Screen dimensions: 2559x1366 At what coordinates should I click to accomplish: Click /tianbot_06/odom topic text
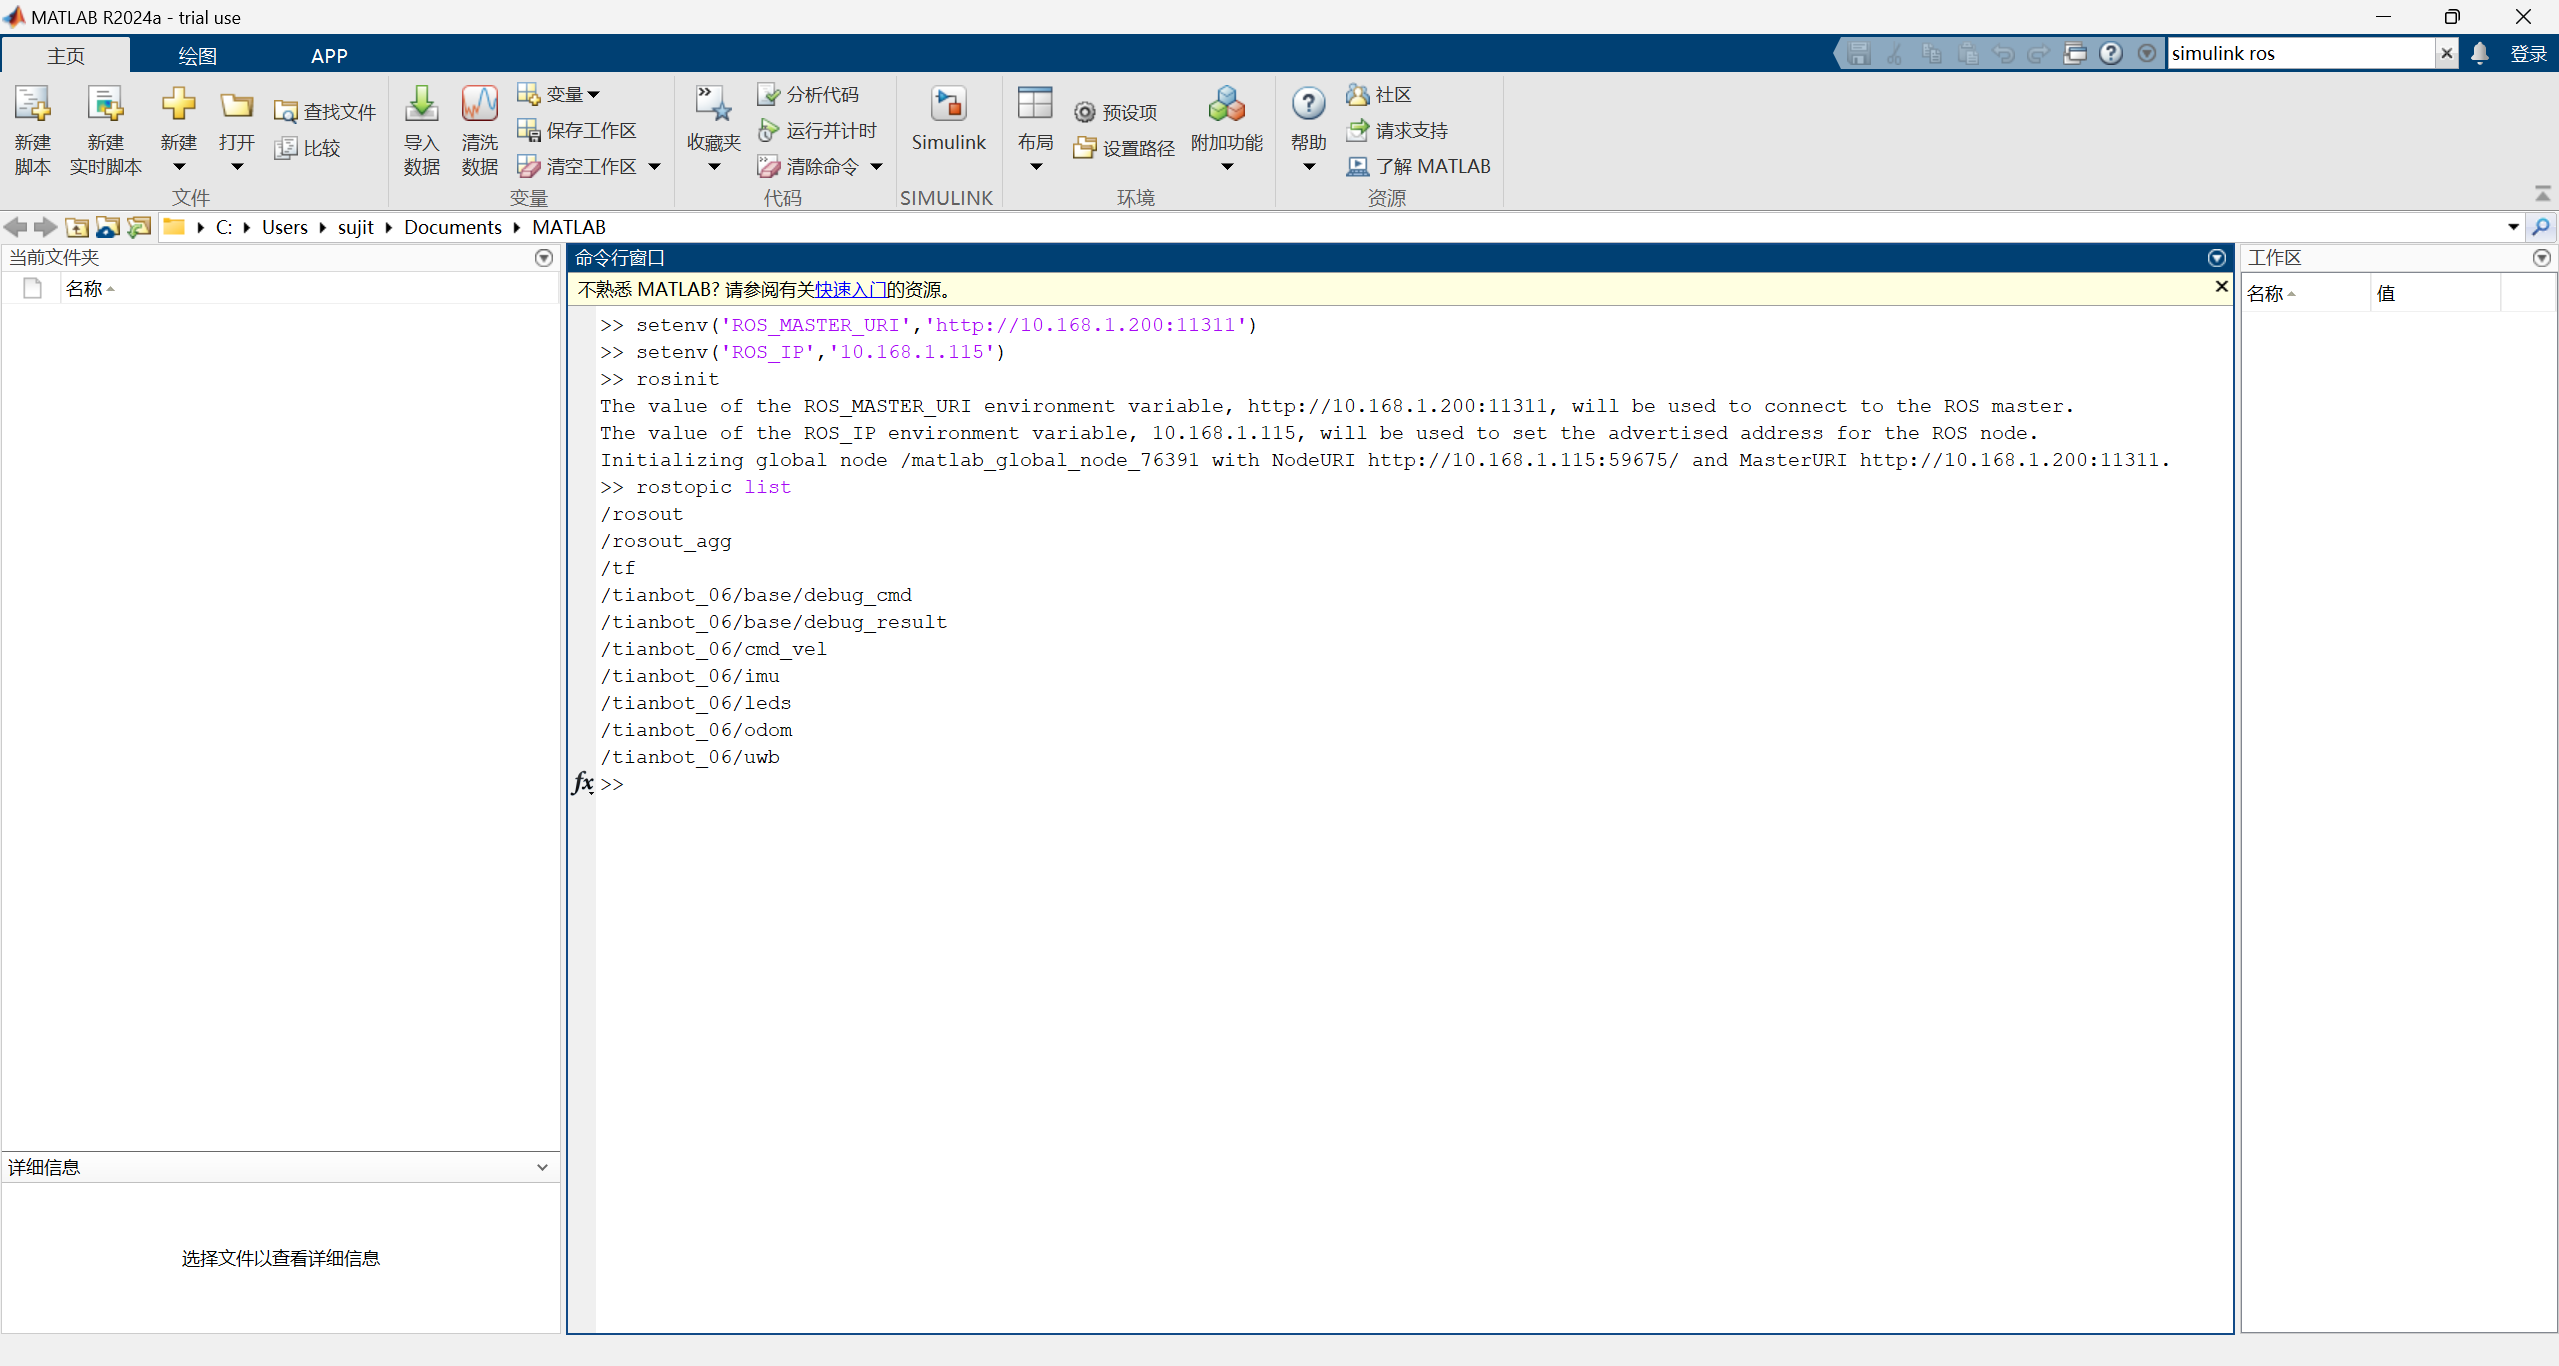[x=696, y=730]
